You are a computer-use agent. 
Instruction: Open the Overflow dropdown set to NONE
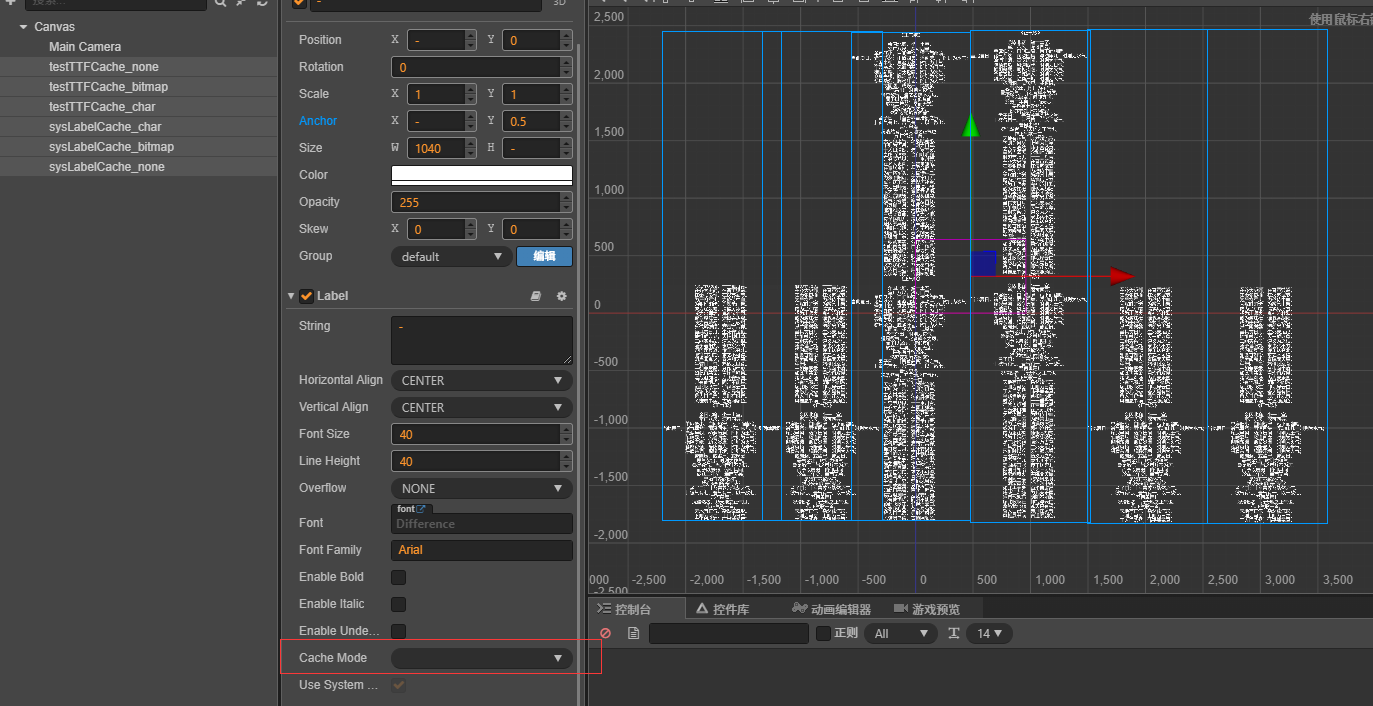481,488
